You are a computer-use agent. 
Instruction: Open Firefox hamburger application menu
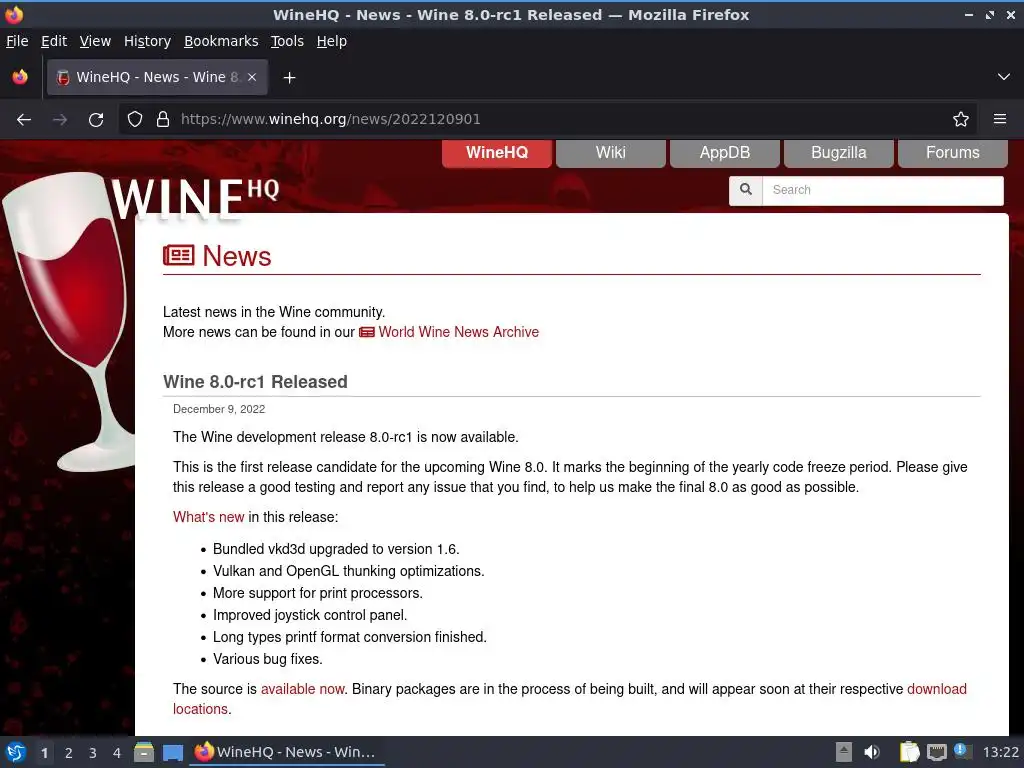[x=1000, y=120]
